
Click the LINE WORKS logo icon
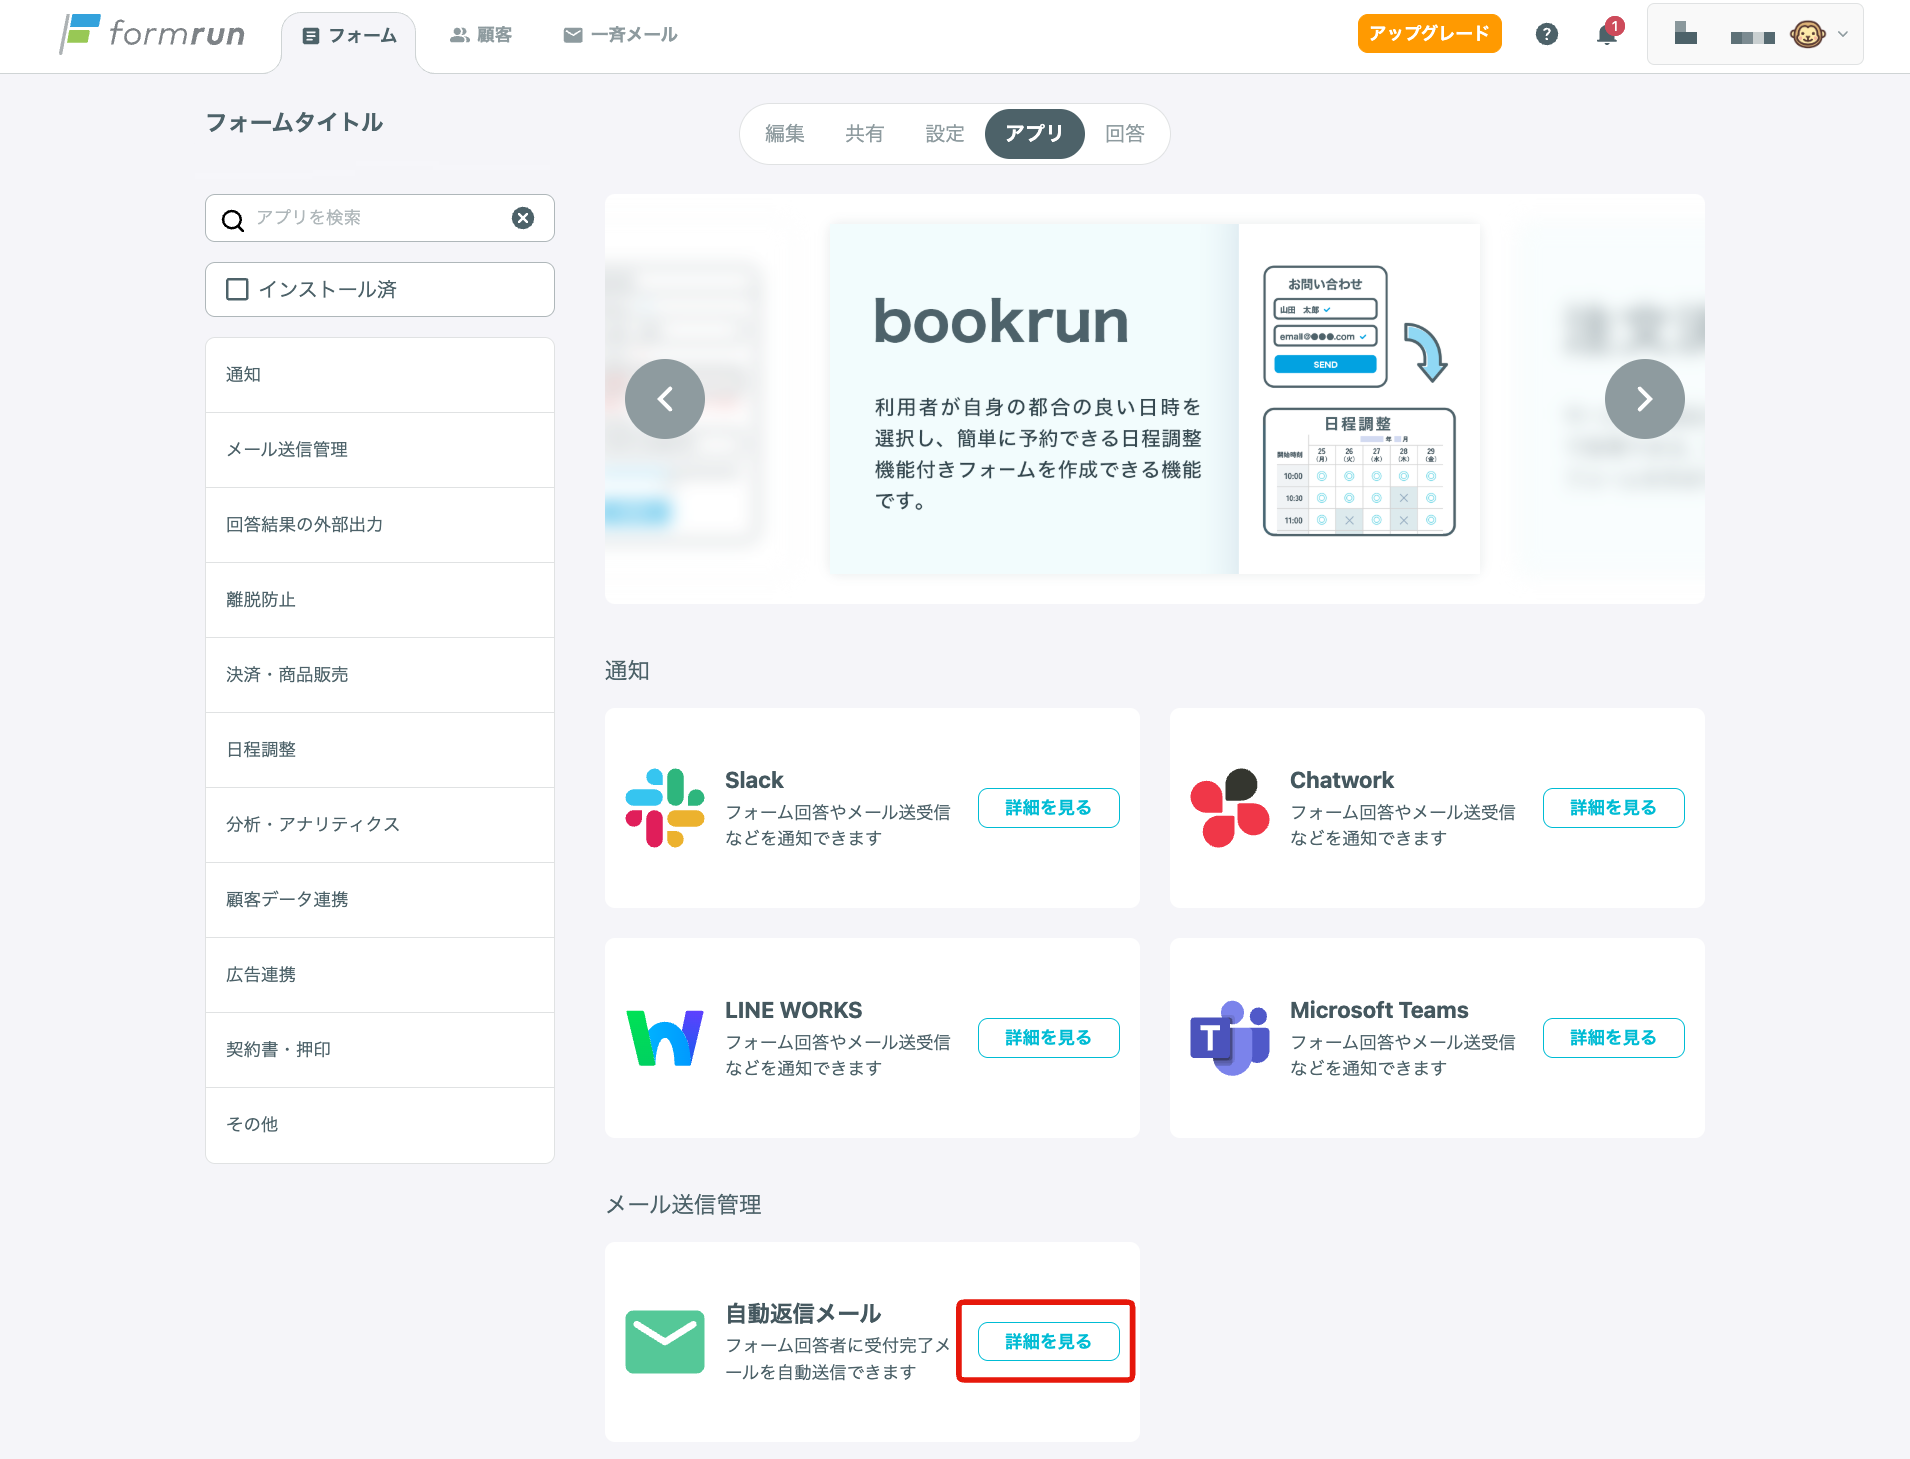pos(665,1038)
